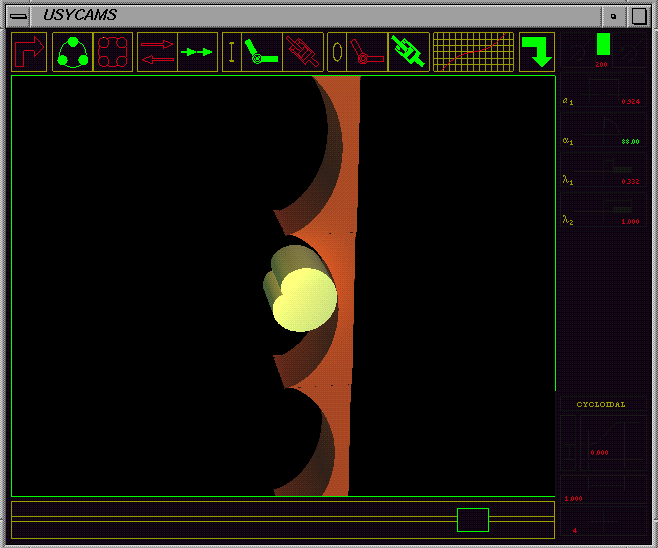Select the green three-lobe cam icon

(x=73, y=52)
